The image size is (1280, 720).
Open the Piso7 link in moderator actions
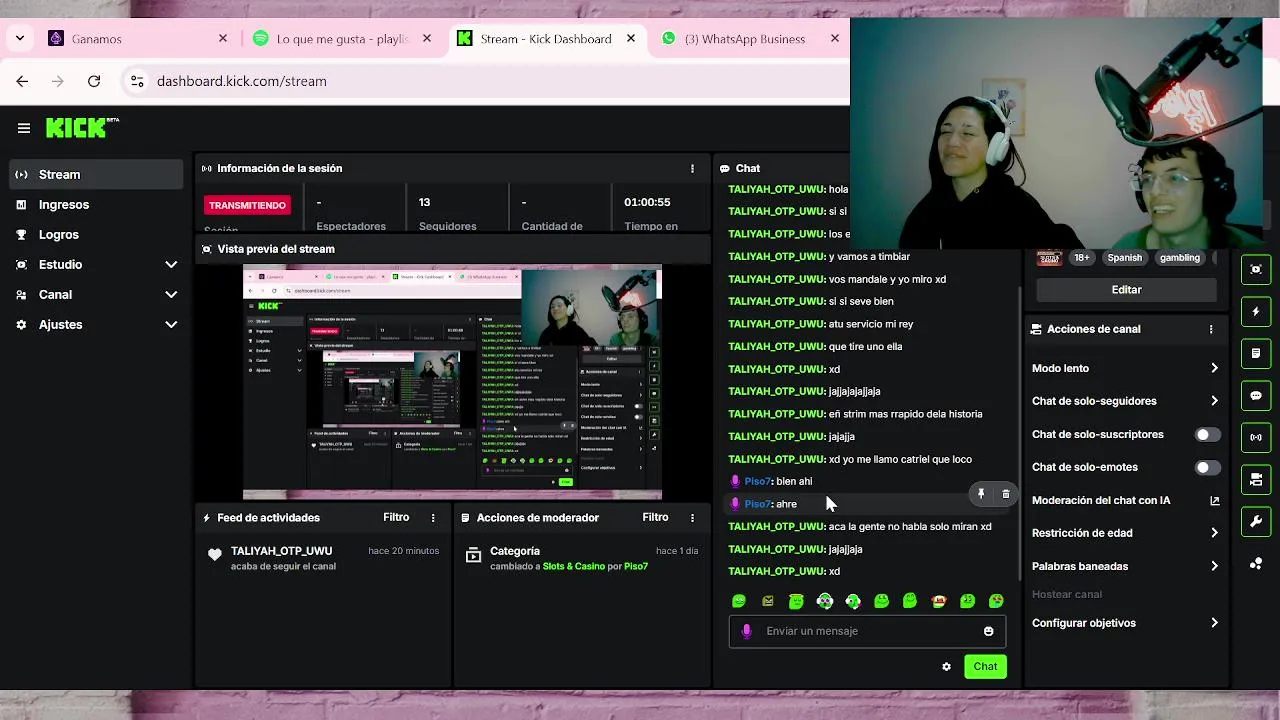636,567
